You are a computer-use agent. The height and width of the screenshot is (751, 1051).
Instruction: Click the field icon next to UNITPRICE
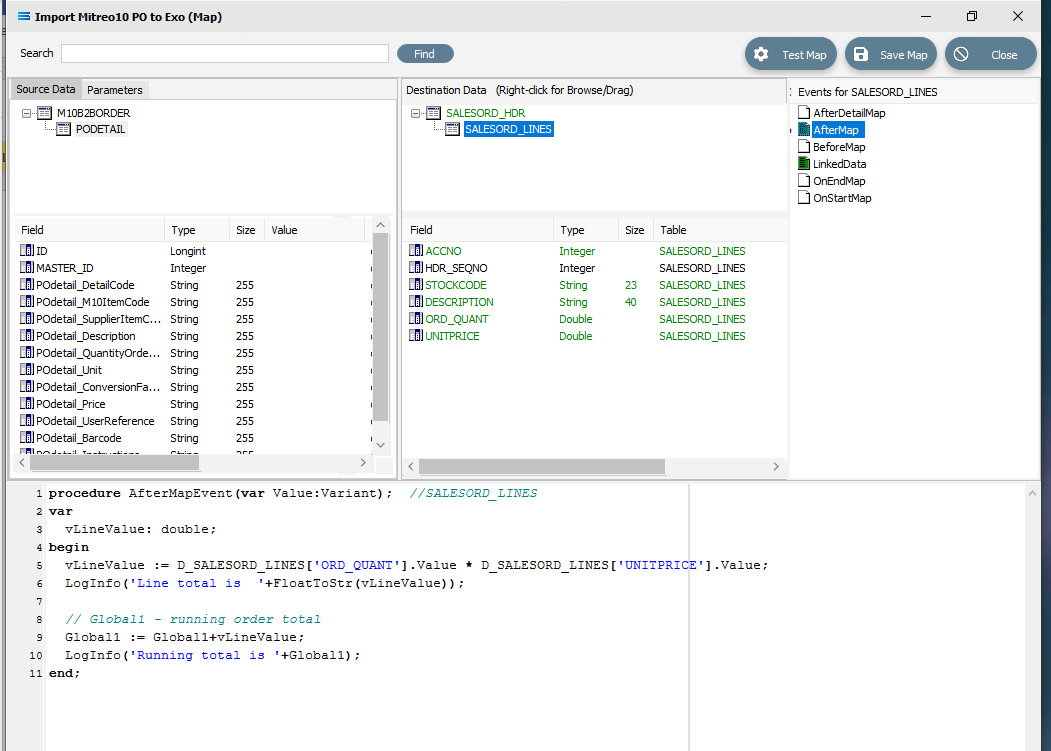click(x=416, y=335)
